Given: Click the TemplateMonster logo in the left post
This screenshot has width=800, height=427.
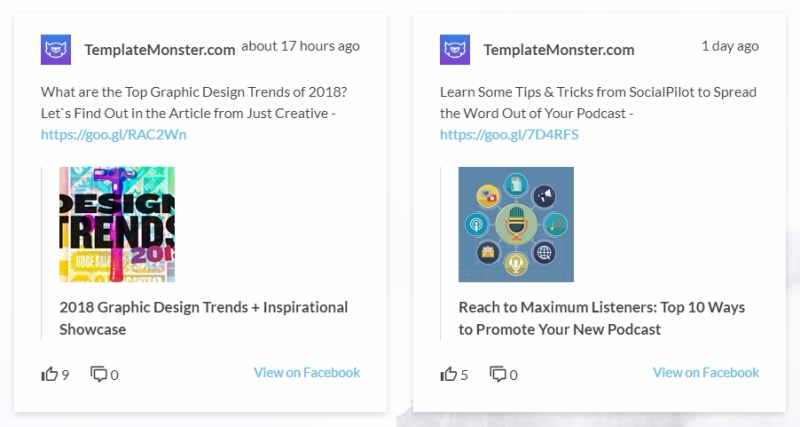Looking at the screenshot, I should pos(56,49).
